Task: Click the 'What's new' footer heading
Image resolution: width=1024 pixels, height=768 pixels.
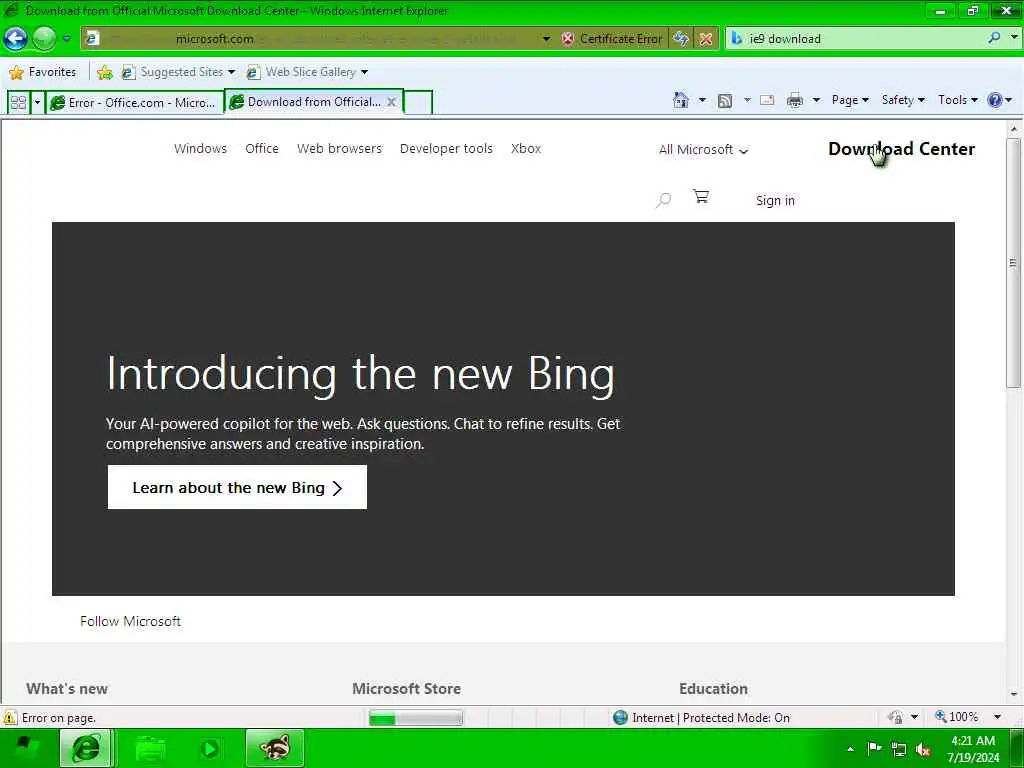Action: click(67, 688)
